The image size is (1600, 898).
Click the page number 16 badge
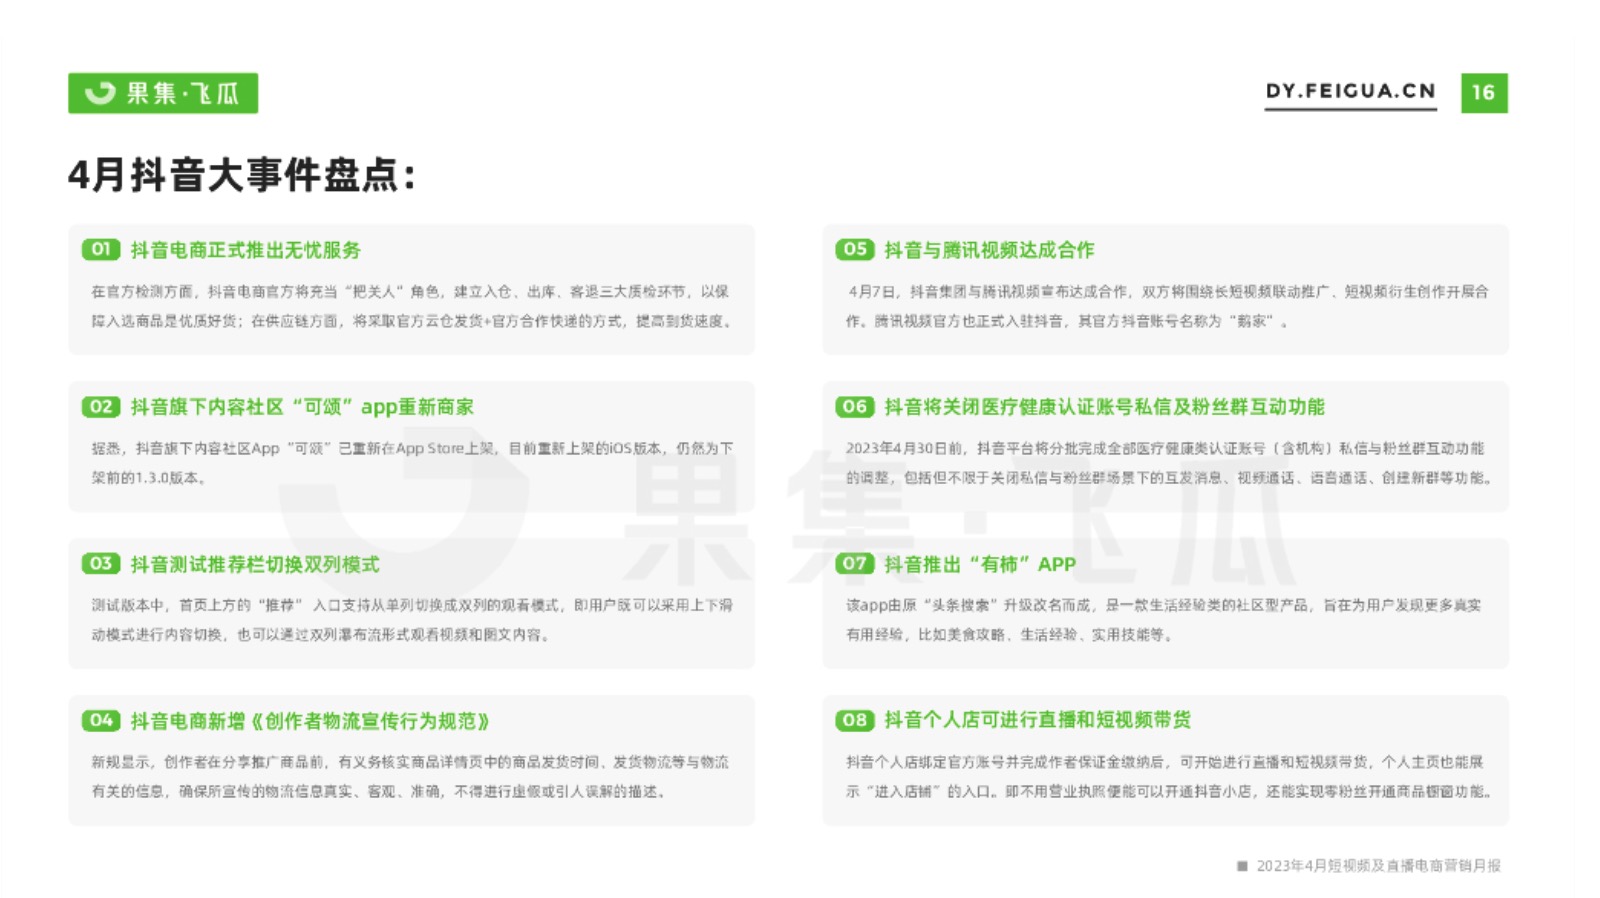tap(1484, 93)
